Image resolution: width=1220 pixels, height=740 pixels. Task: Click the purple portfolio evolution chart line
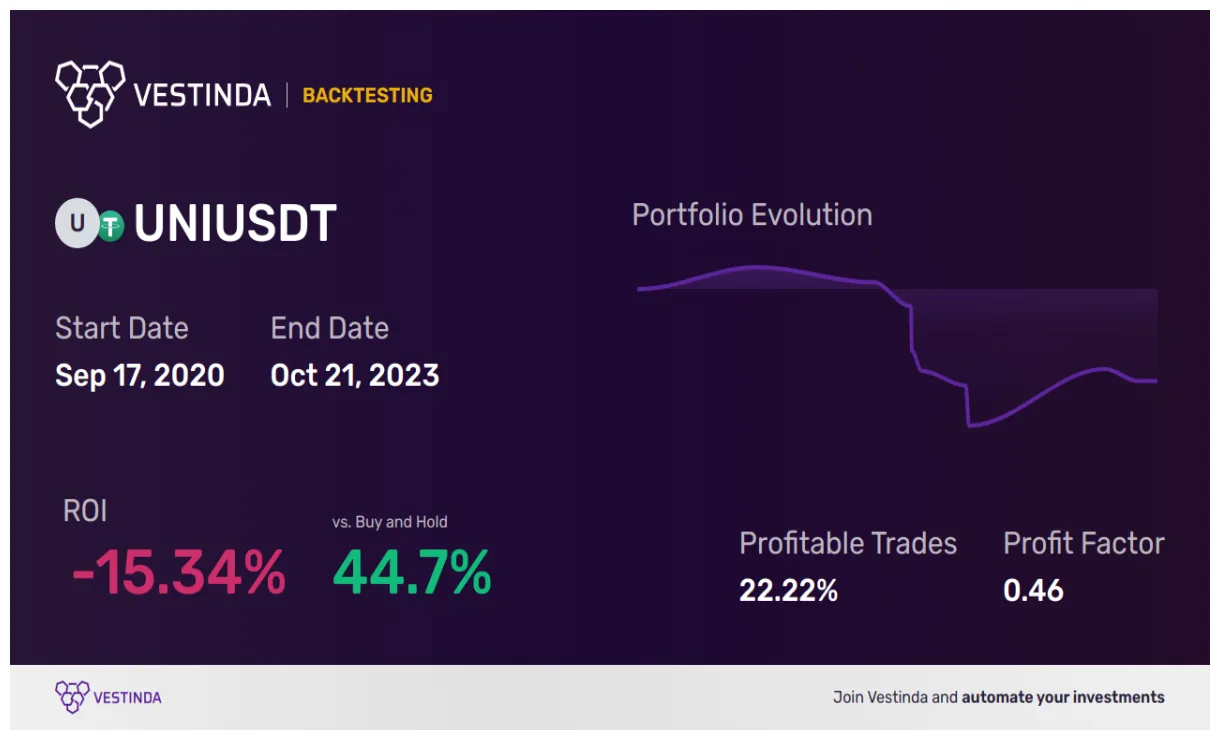[760, 268]
